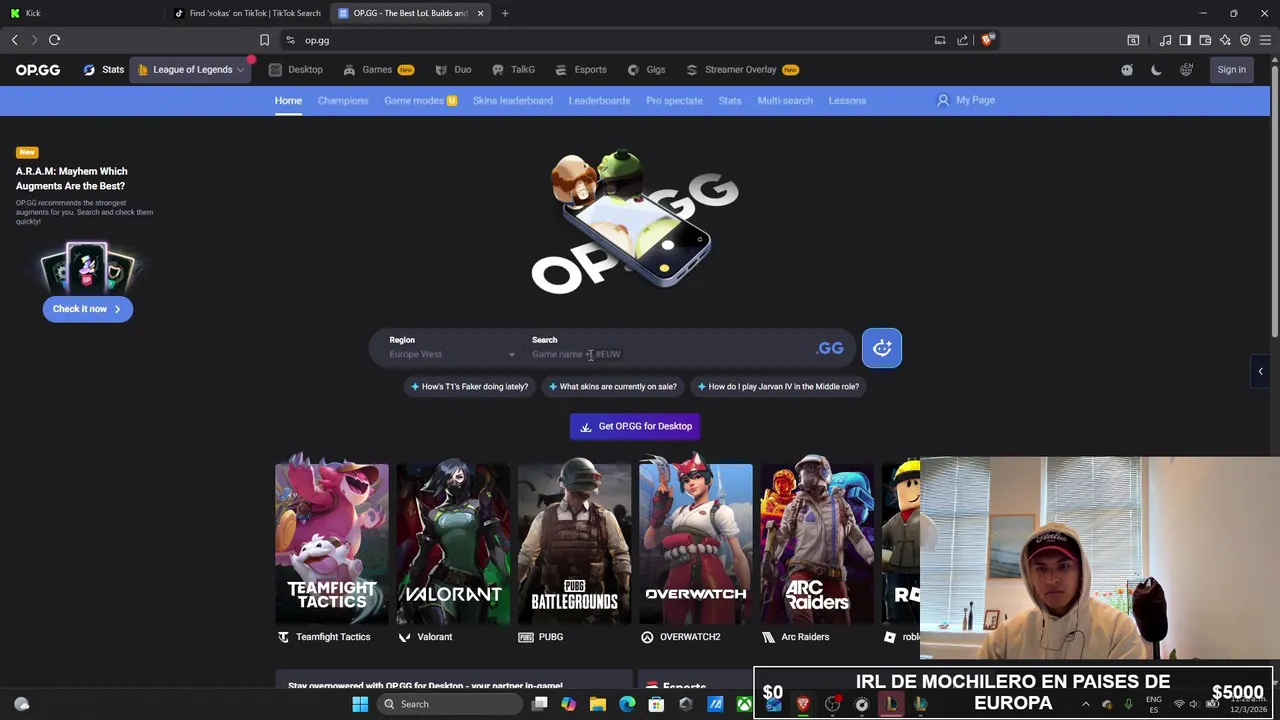Toggle dark mode with the moon icon
Viewport: 1280px width, 720px height.
point(1156,70)
